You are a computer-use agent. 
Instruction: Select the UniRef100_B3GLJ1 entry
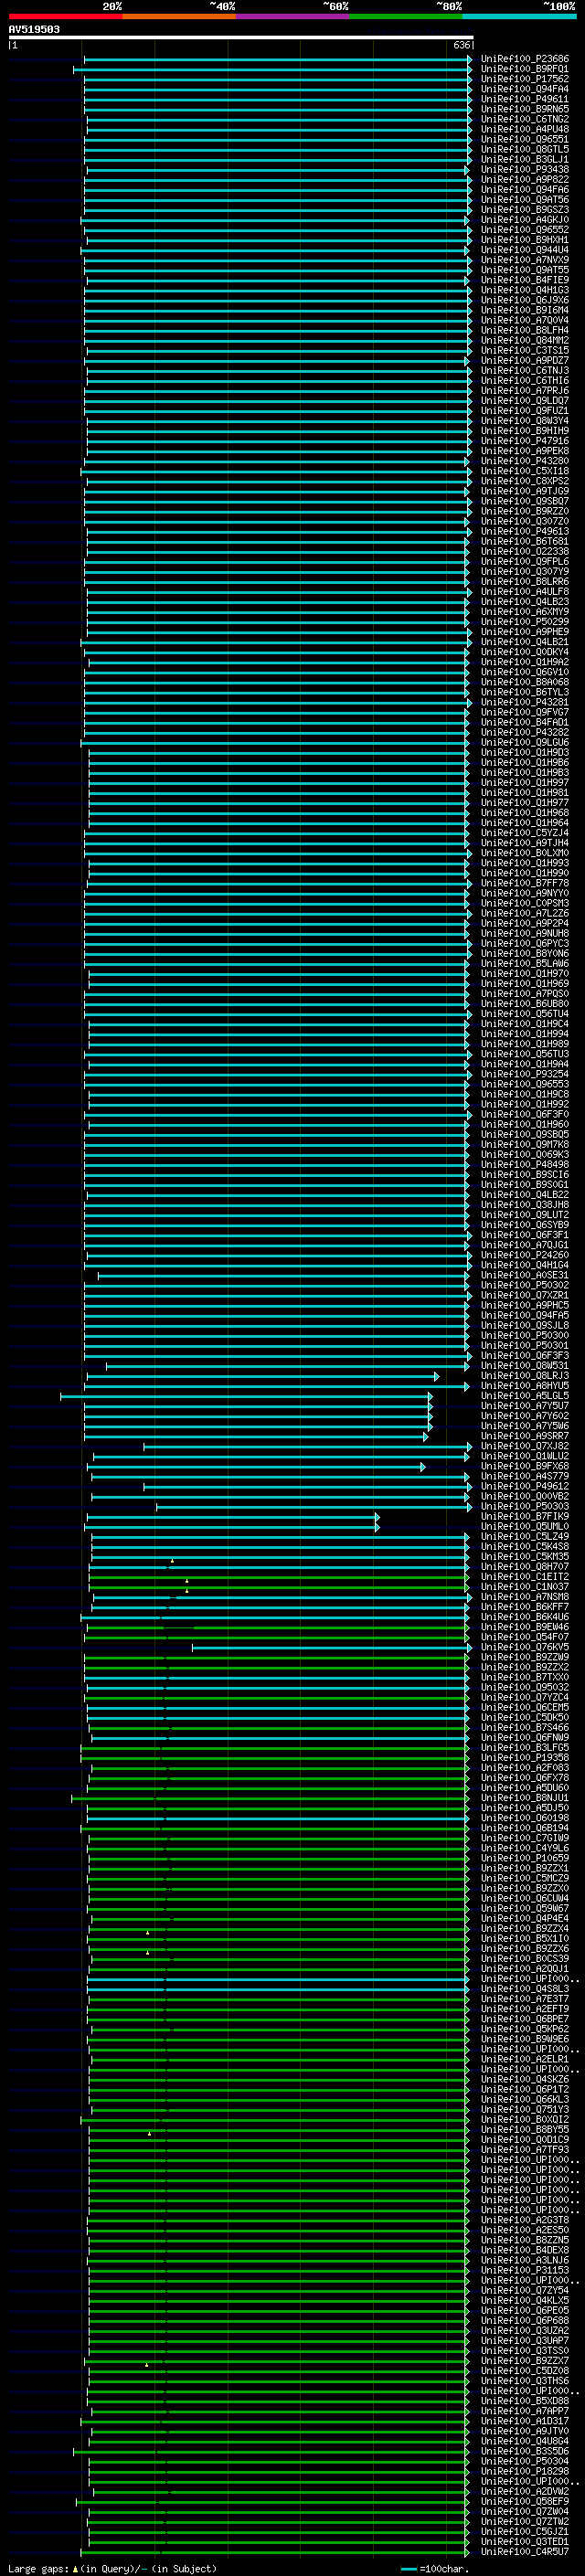pos(524,159)
